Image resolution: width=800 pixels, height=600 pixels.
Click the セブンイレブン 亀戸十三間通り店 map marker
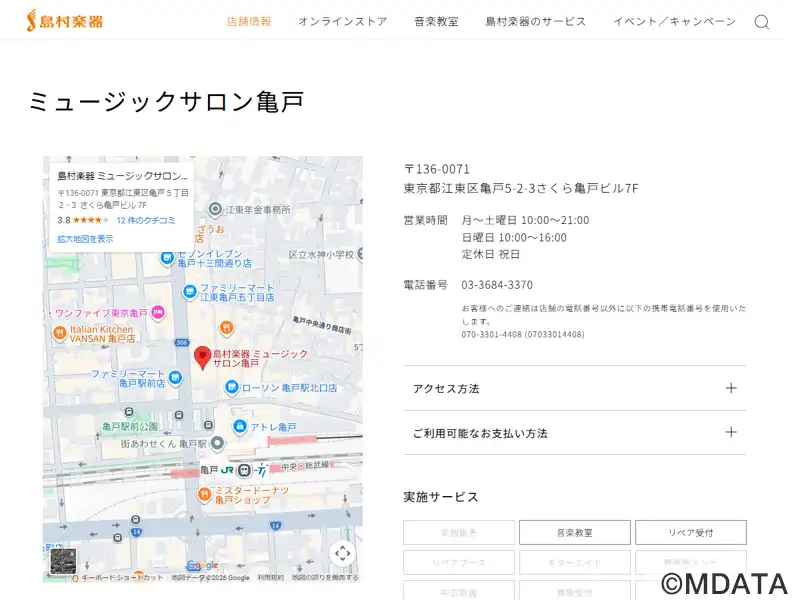[x=167, y=258]
